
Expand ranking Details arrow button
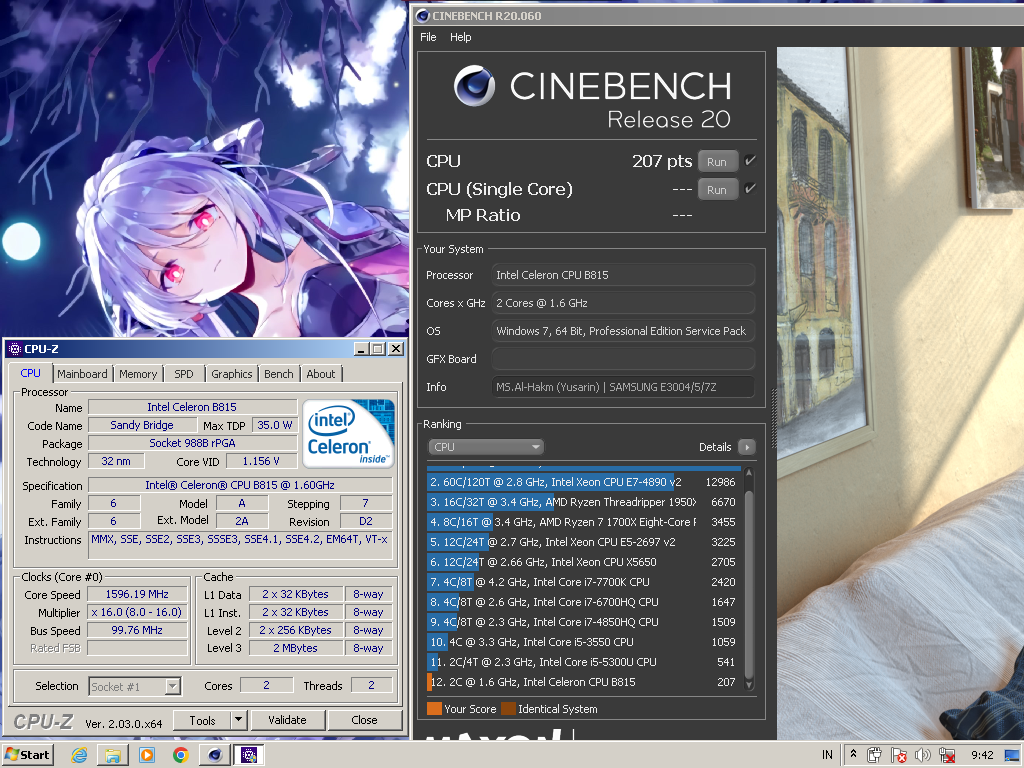pos(747,447)
